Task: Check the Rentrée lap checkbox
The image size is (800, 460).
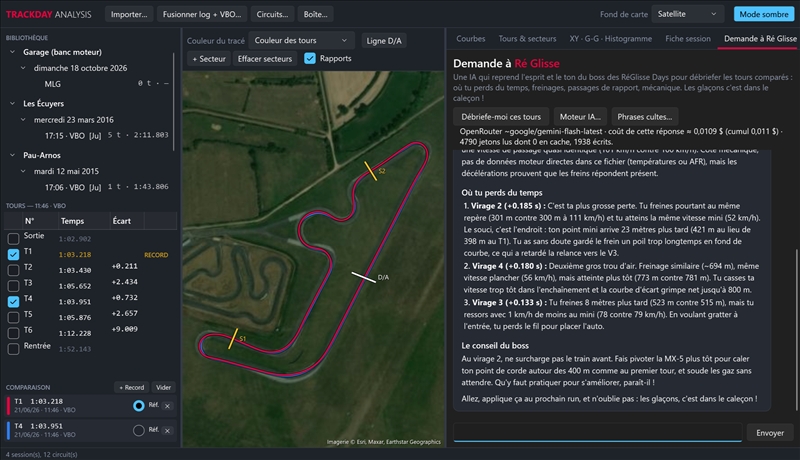Action: pos(13,349)
